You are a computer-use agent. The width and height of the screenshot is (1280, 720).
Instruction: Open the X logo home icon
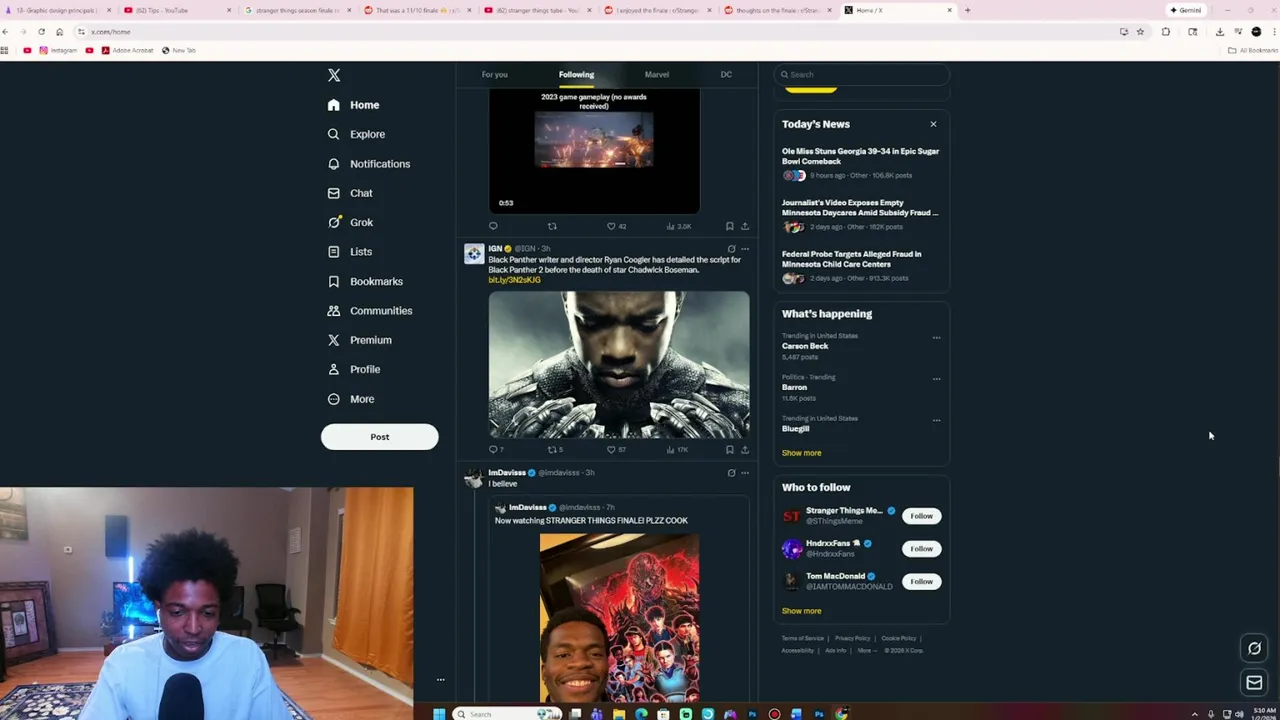pyautogui.click(x=334, y=76)
